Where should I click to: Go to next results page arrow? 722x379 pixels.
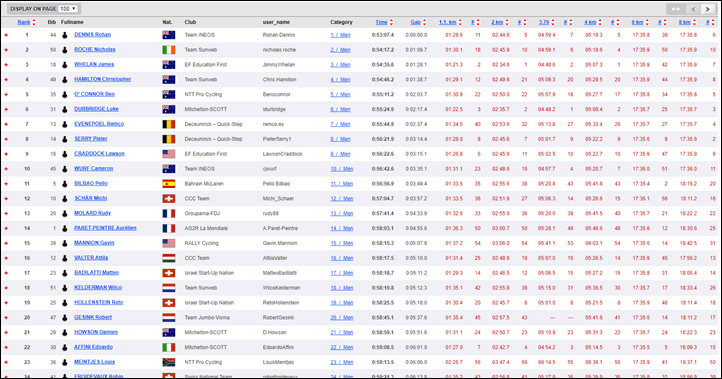click(x=707, y=9)
